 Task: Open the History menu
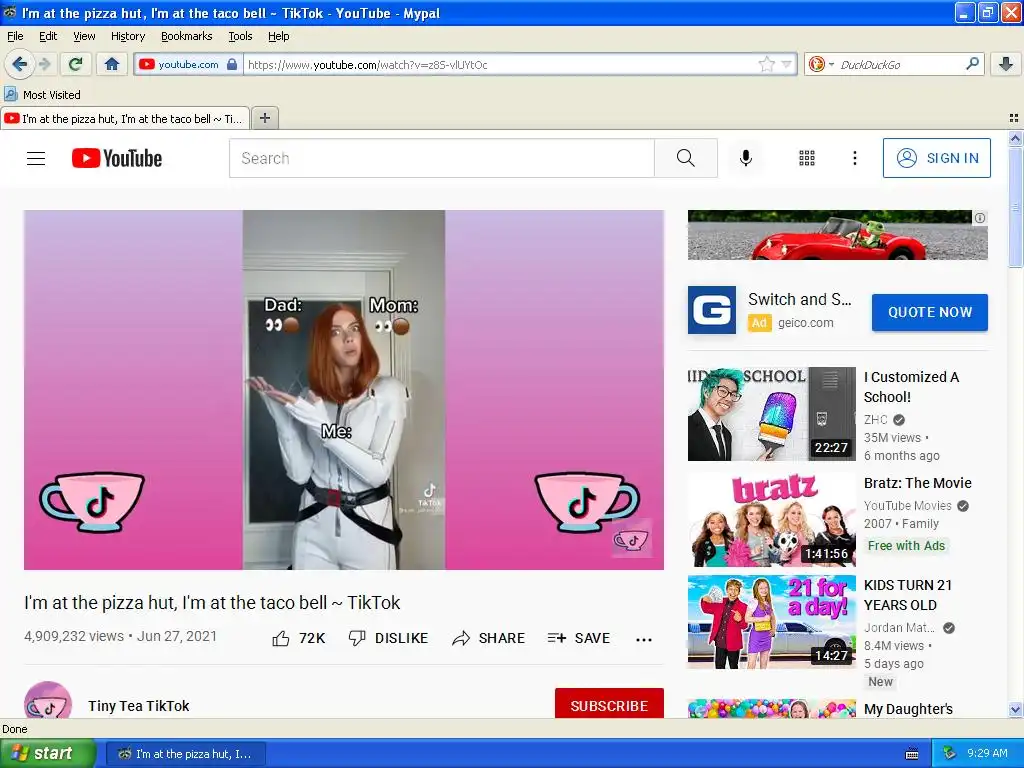(128, 36)
